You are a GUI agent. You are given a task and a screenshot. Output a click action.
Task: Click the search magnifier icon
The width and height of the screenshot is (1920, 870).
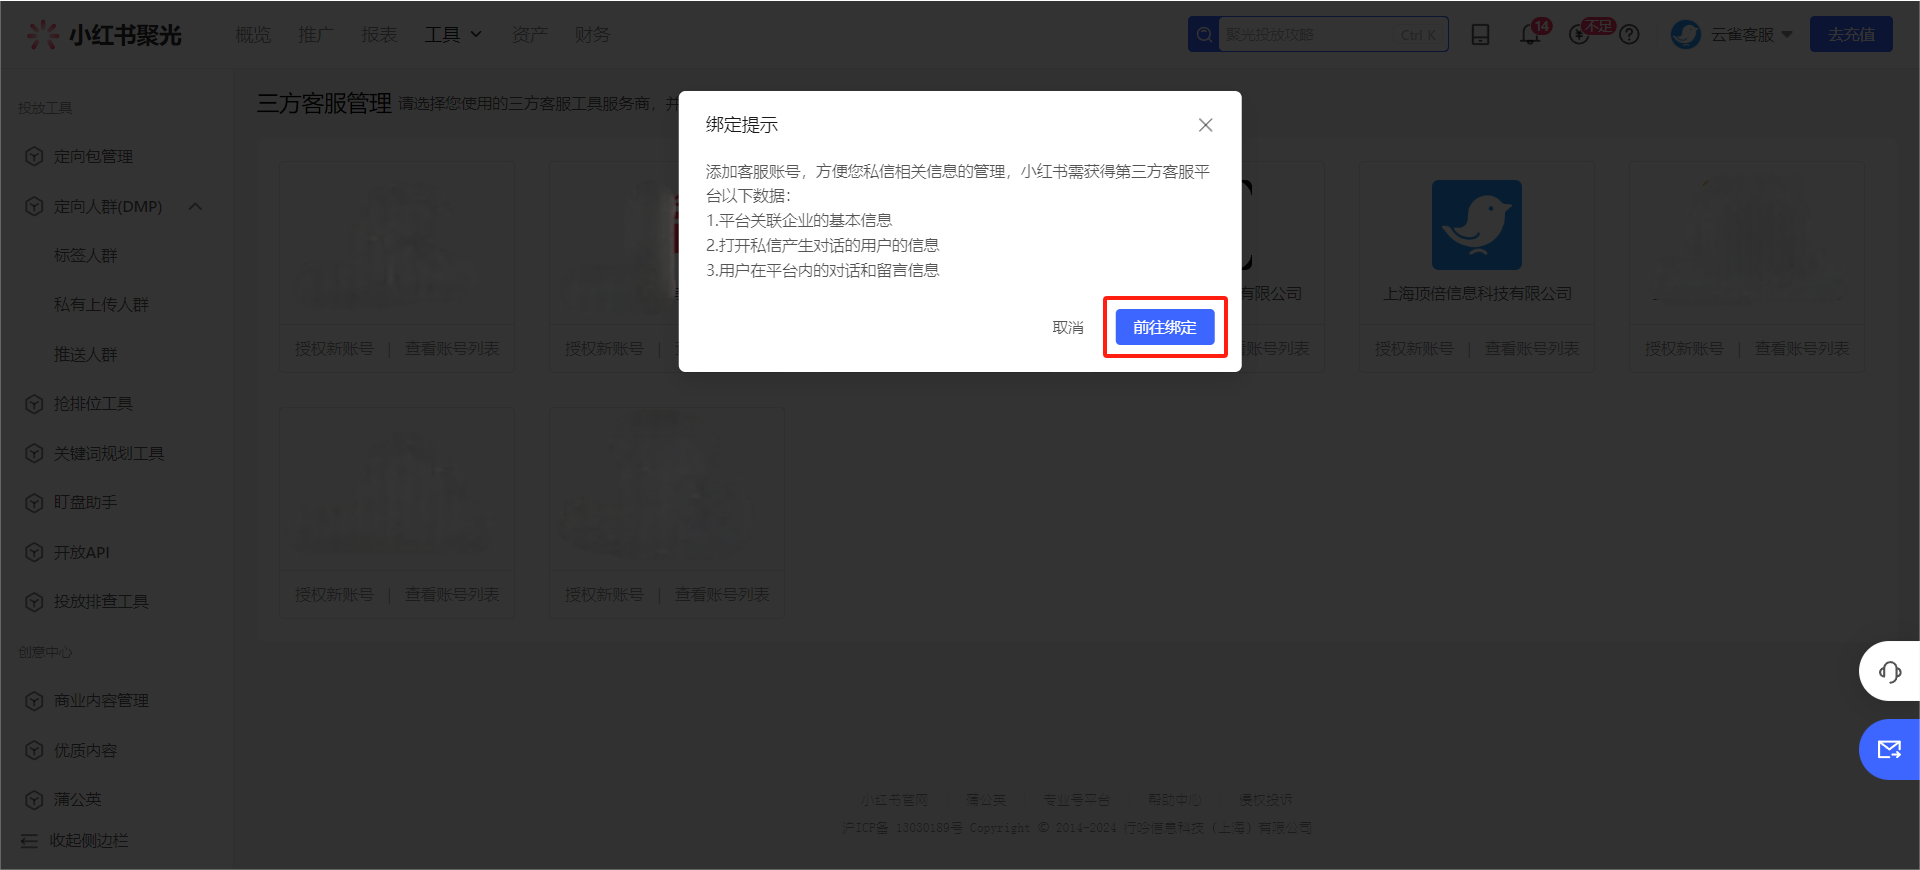[1204, 34]
